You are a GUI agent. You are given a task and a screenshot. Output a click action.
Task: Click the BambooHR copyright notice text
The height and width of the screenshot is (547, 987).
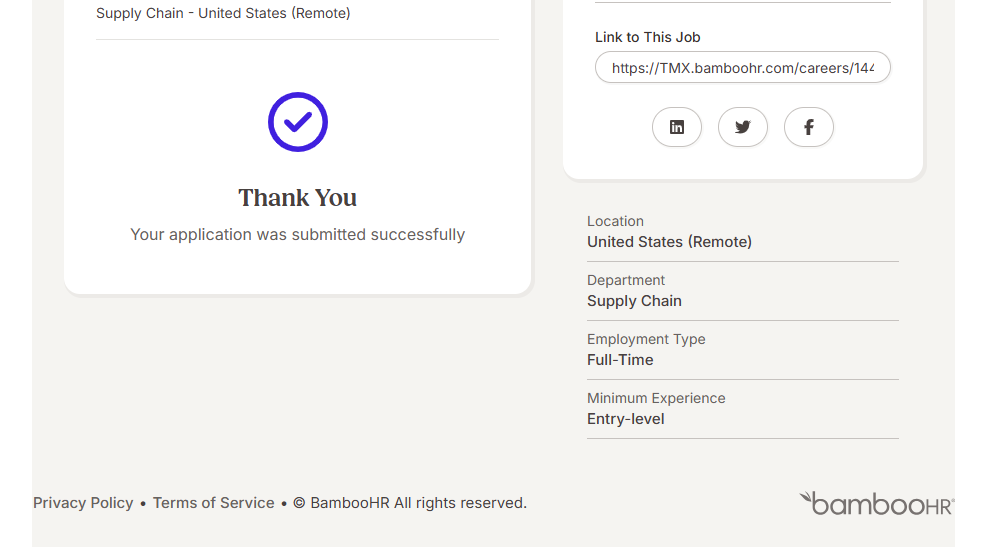tap(410, 503)
